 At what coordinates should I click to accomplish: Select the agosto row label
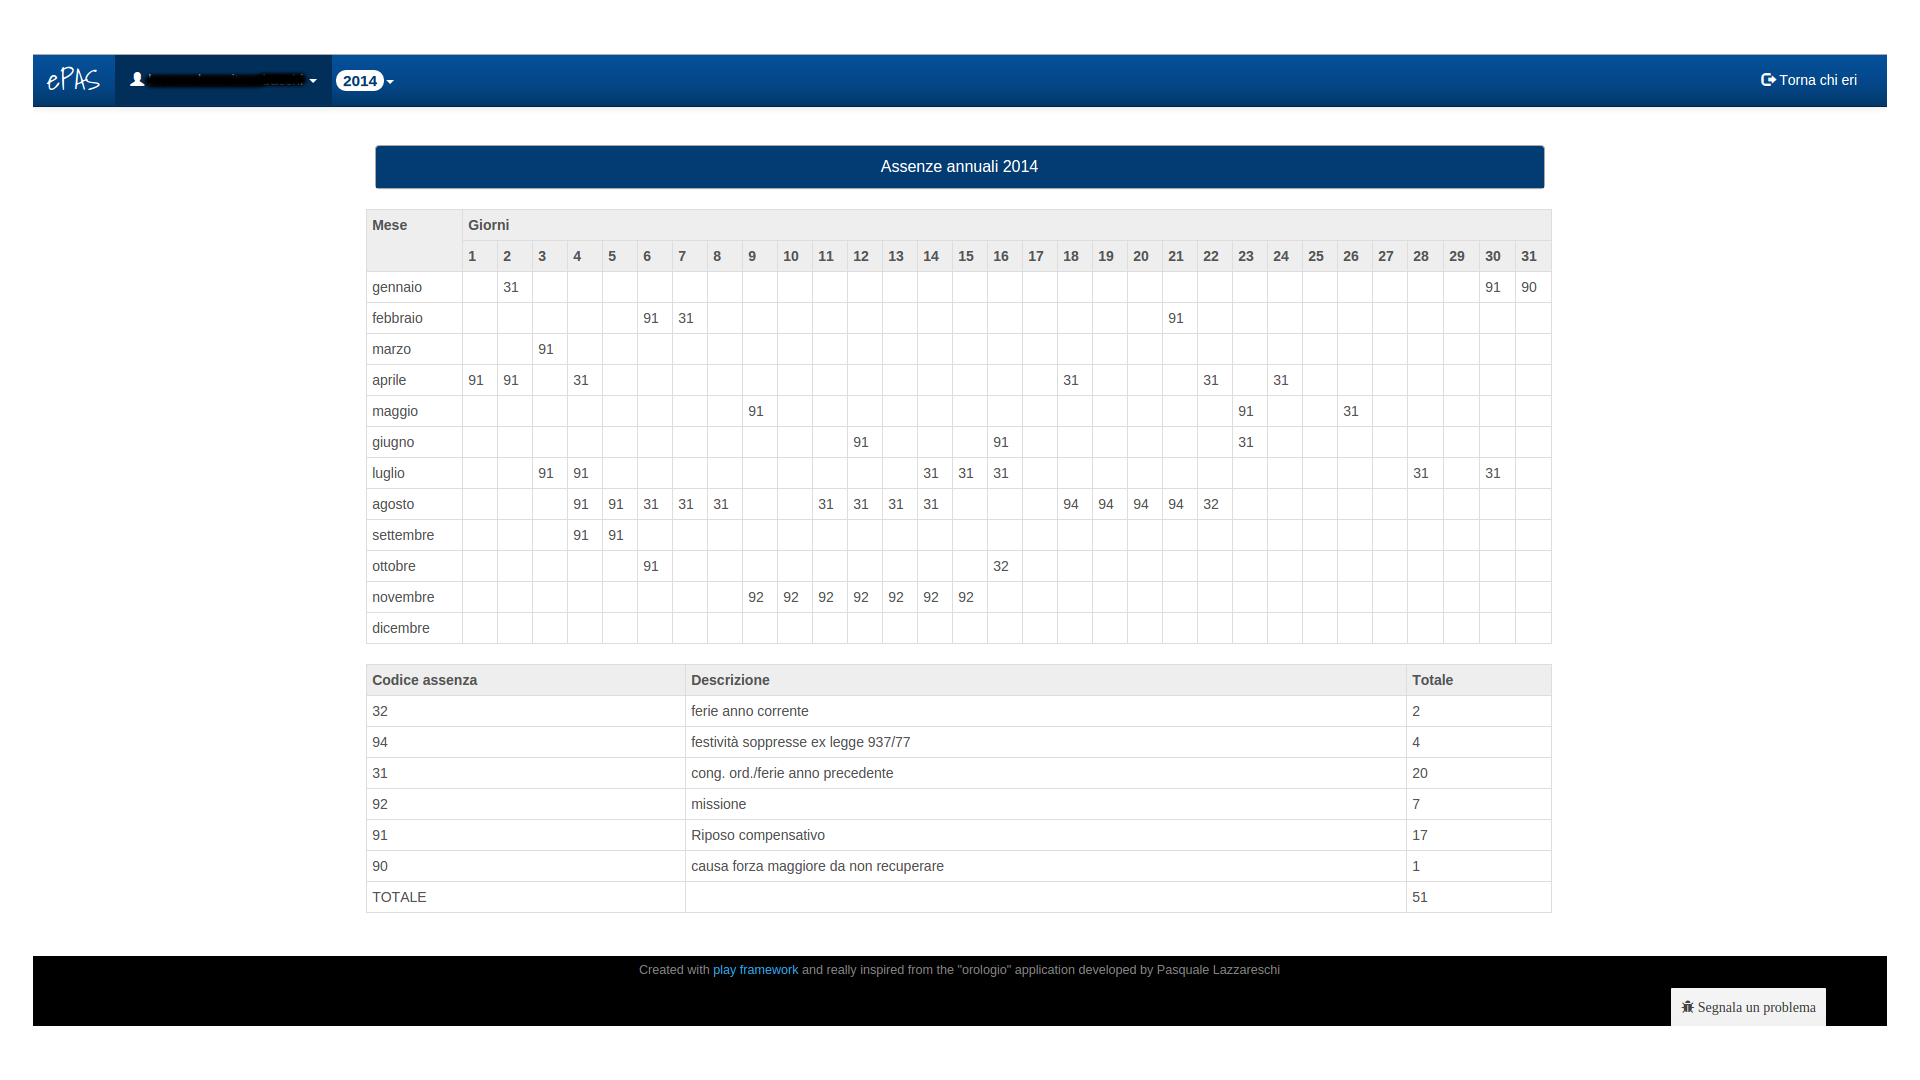pos(393,504)
